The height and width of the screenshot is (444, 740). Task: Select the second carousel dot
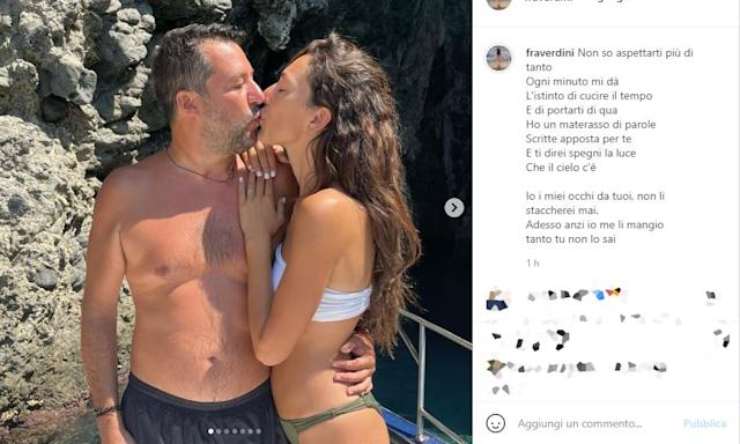(x=219, y=431)
